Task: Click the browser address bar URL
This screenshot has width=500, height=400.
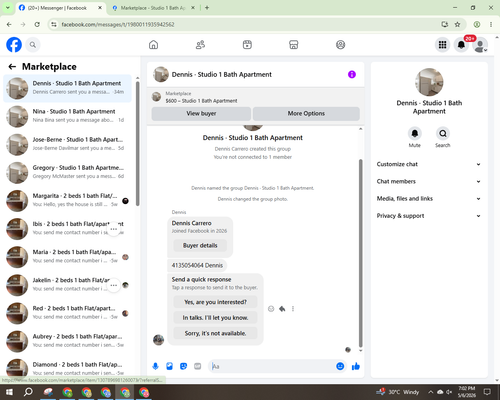Action: point(118,24)
